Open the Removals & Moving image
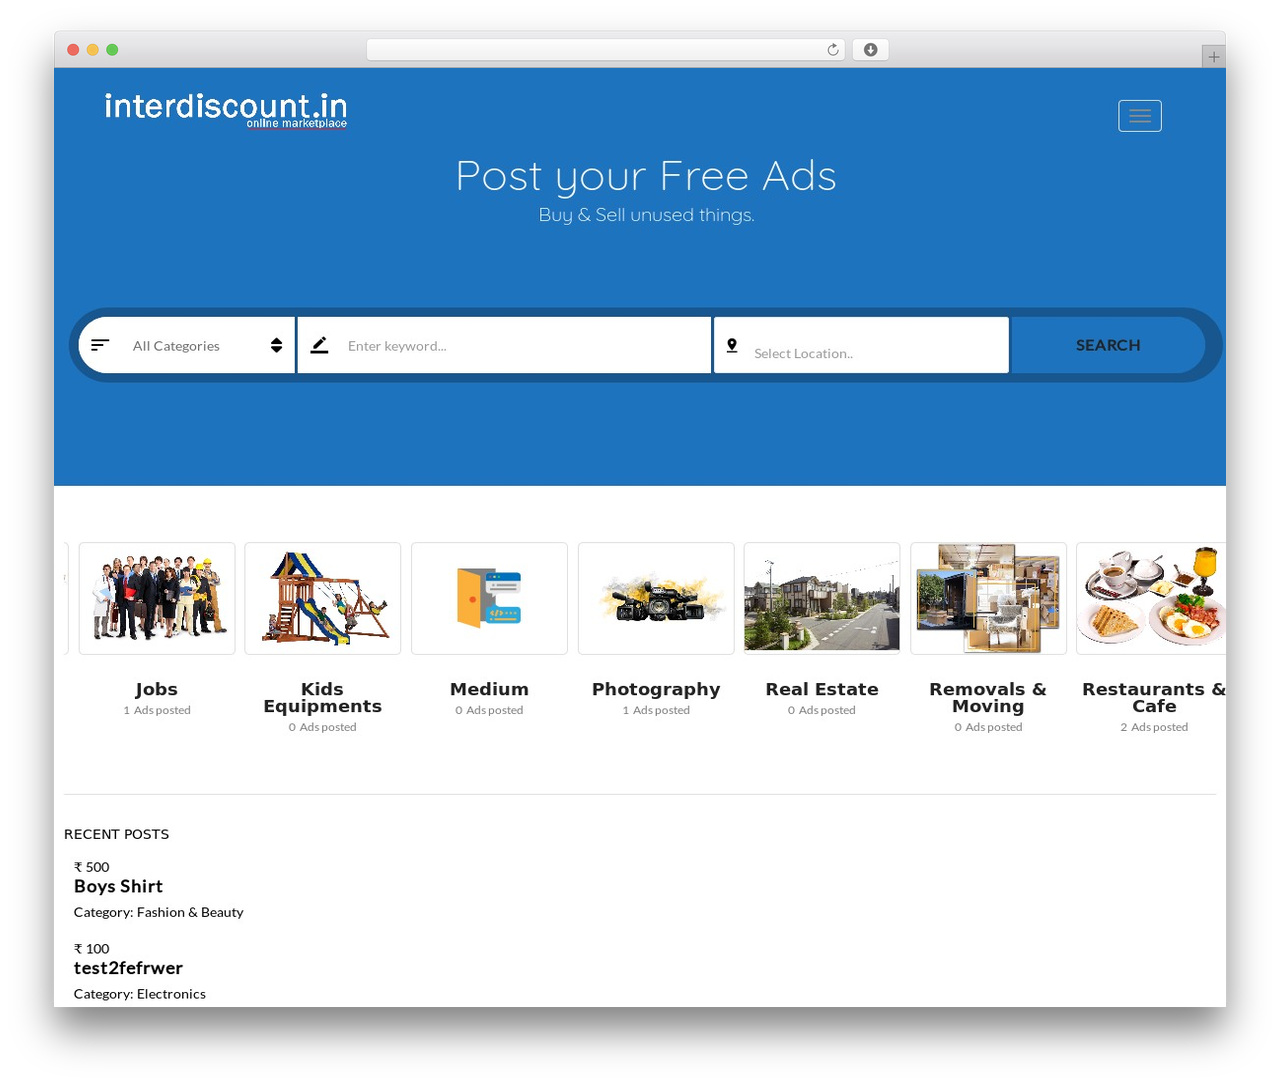 988,599
